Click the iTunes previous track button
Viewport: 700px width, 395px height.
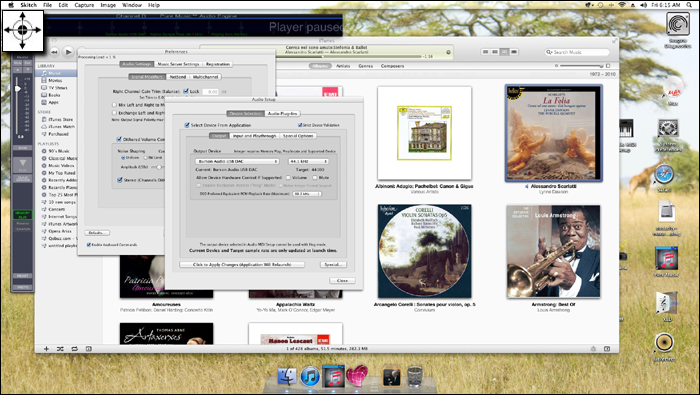[x=54, y=52]
